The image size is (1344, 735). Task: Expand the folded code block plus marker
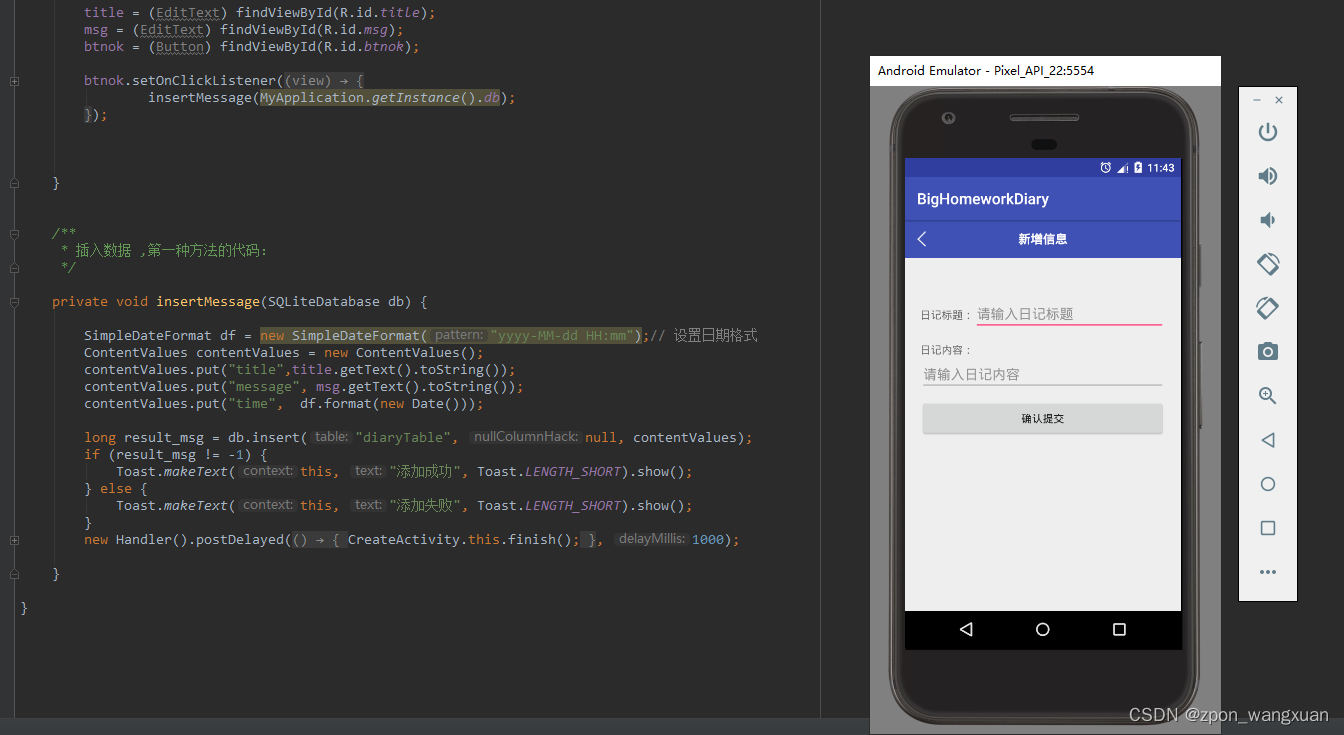click(14, 539)
